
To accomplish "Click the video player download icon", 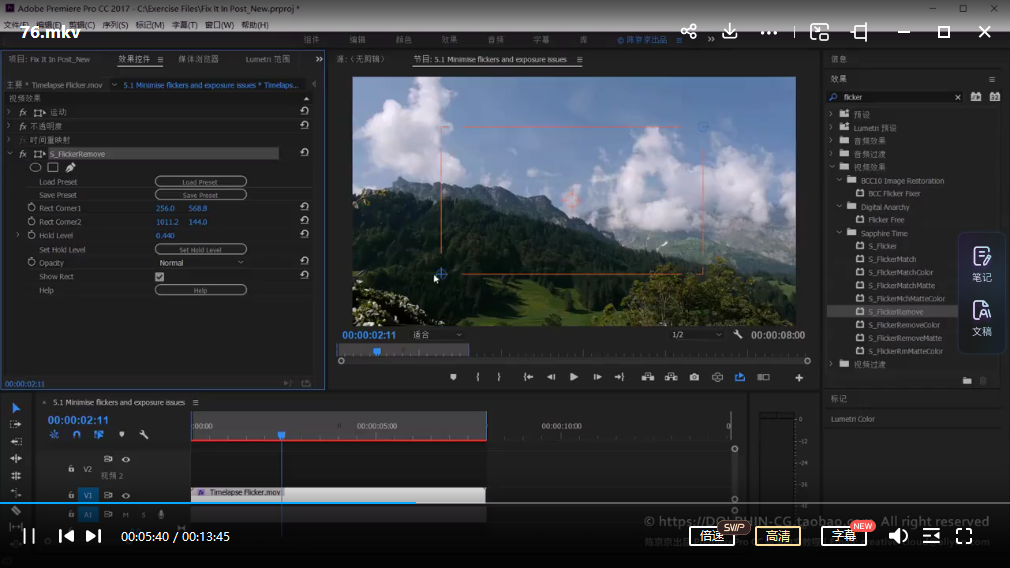I will pyautogui.click(x=730, y=32).
